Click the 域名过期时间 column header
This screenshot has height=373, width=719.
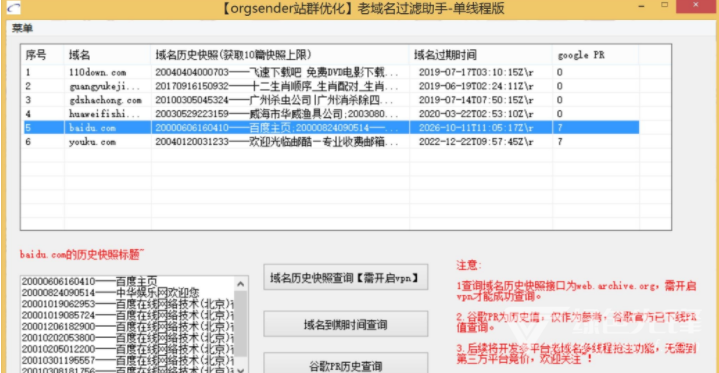(x=481, y=55)
